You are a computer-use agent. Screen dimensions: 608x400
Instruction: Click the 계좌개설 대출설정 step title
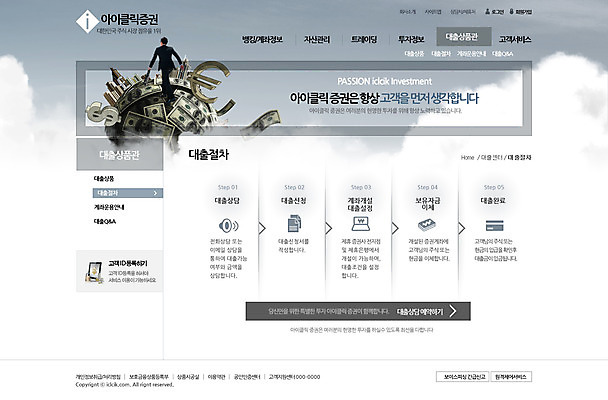click(360, 204)
